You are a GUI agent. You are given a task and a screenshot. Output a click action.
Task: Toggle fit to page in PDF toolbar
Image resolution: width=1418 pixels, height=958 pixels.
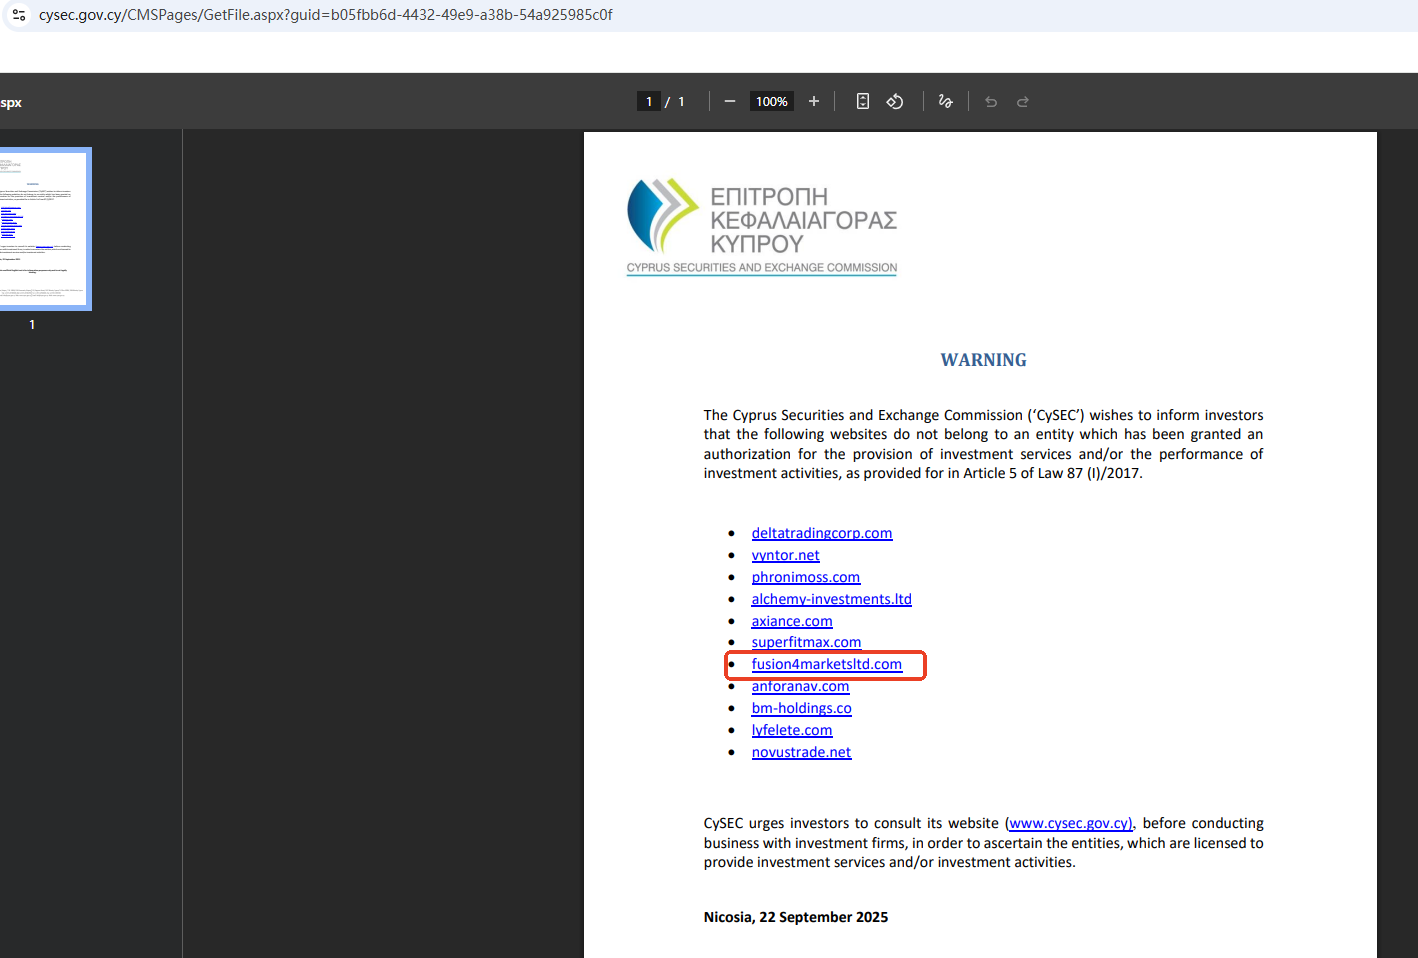(863, 101)
